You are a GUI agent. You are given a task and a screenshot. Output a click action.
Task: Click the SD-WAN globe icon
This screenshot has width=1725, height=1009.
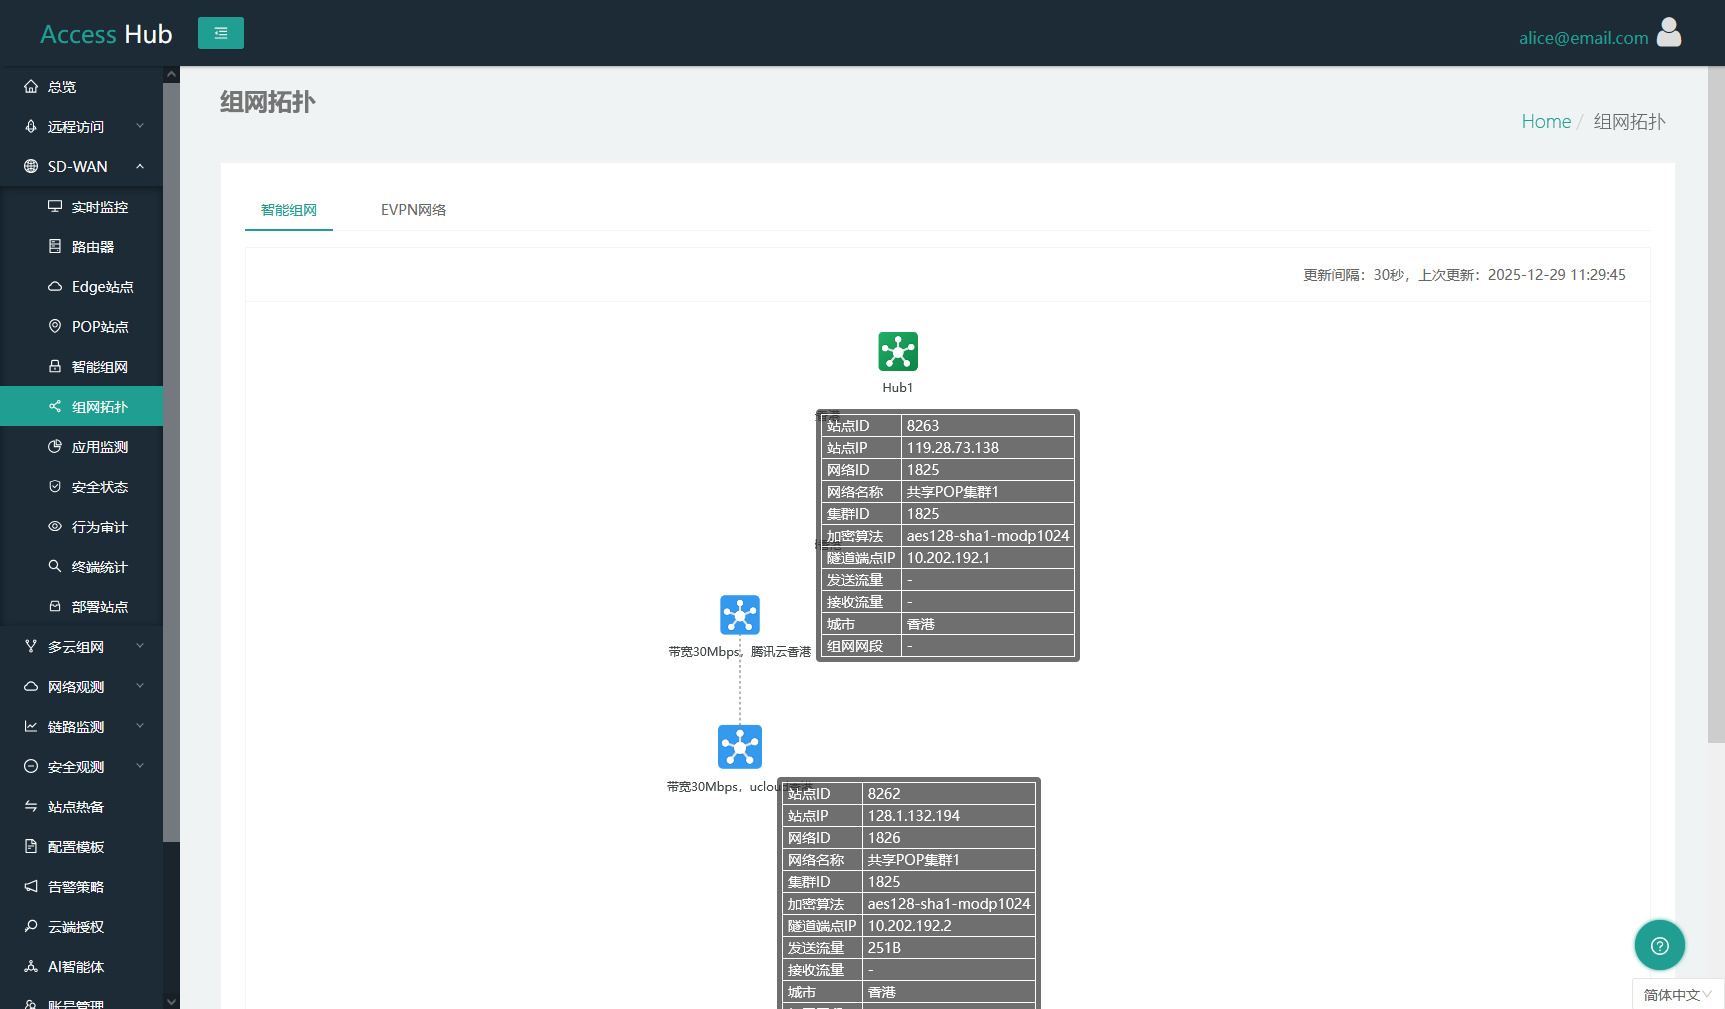[x=31, y=167]
